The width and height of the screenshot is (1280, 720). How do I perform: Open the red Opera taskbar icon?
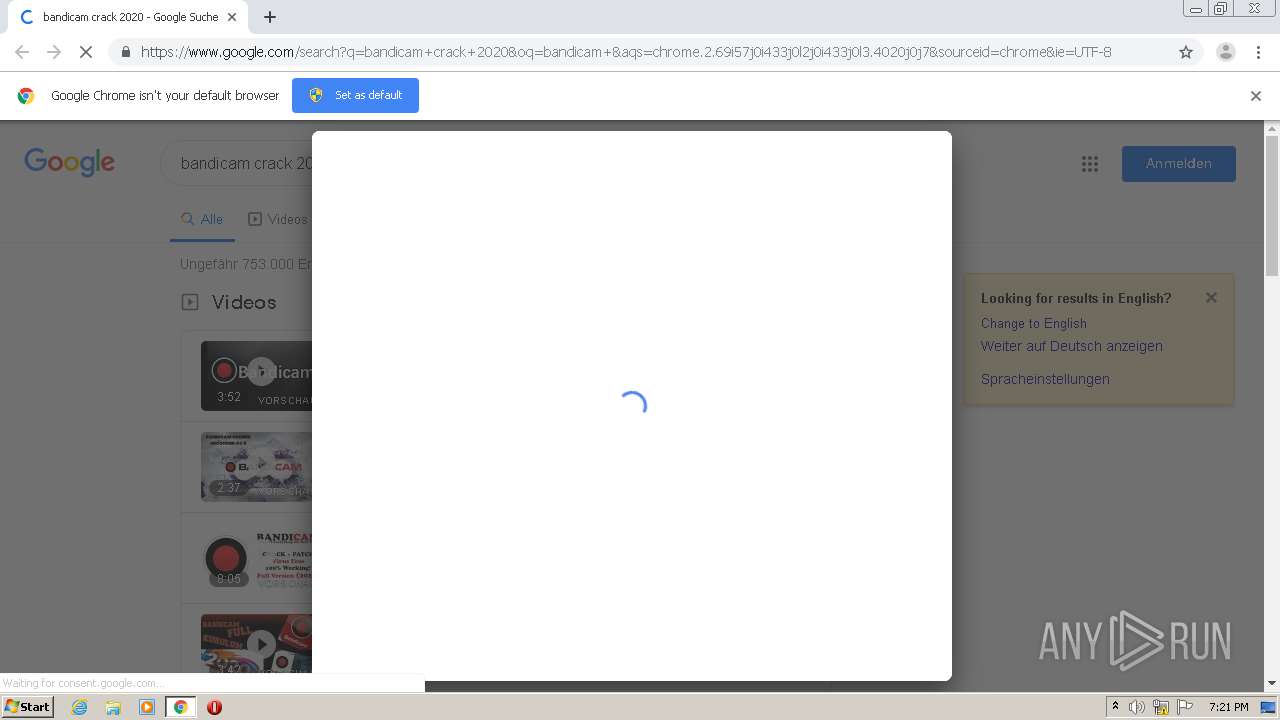point(214,707)
